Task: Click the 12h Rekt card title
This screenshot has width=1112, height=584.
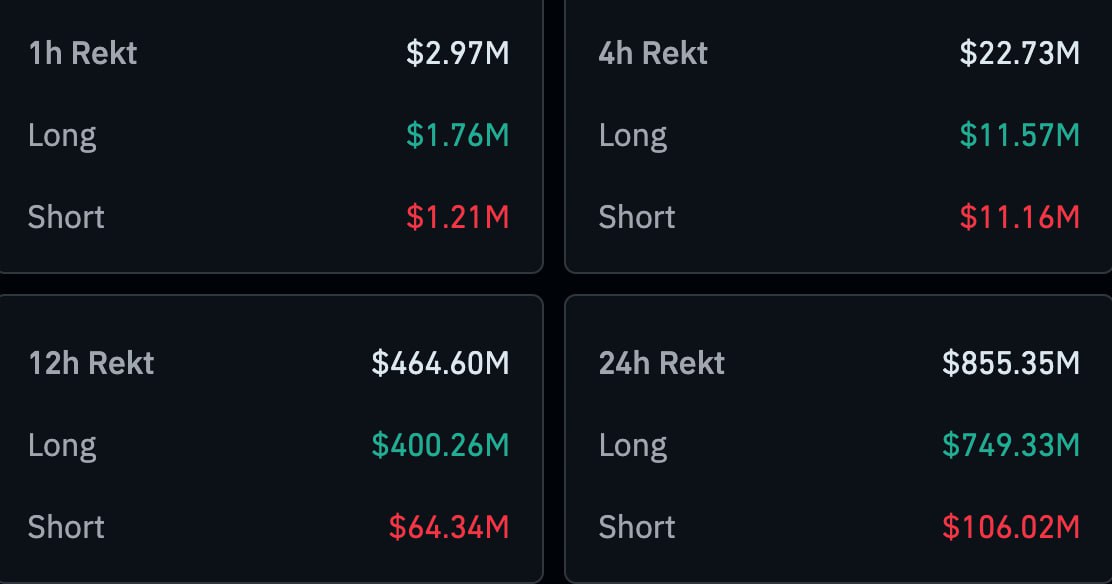Action: point(91,363)
